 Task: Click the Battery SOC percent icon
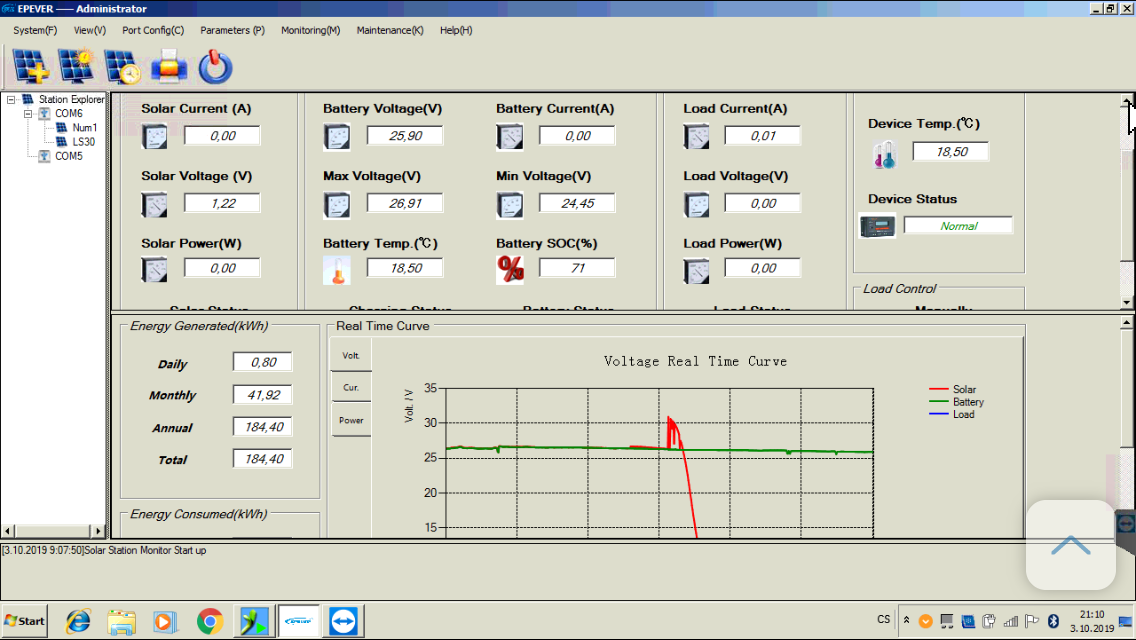[x=510, y=269]
